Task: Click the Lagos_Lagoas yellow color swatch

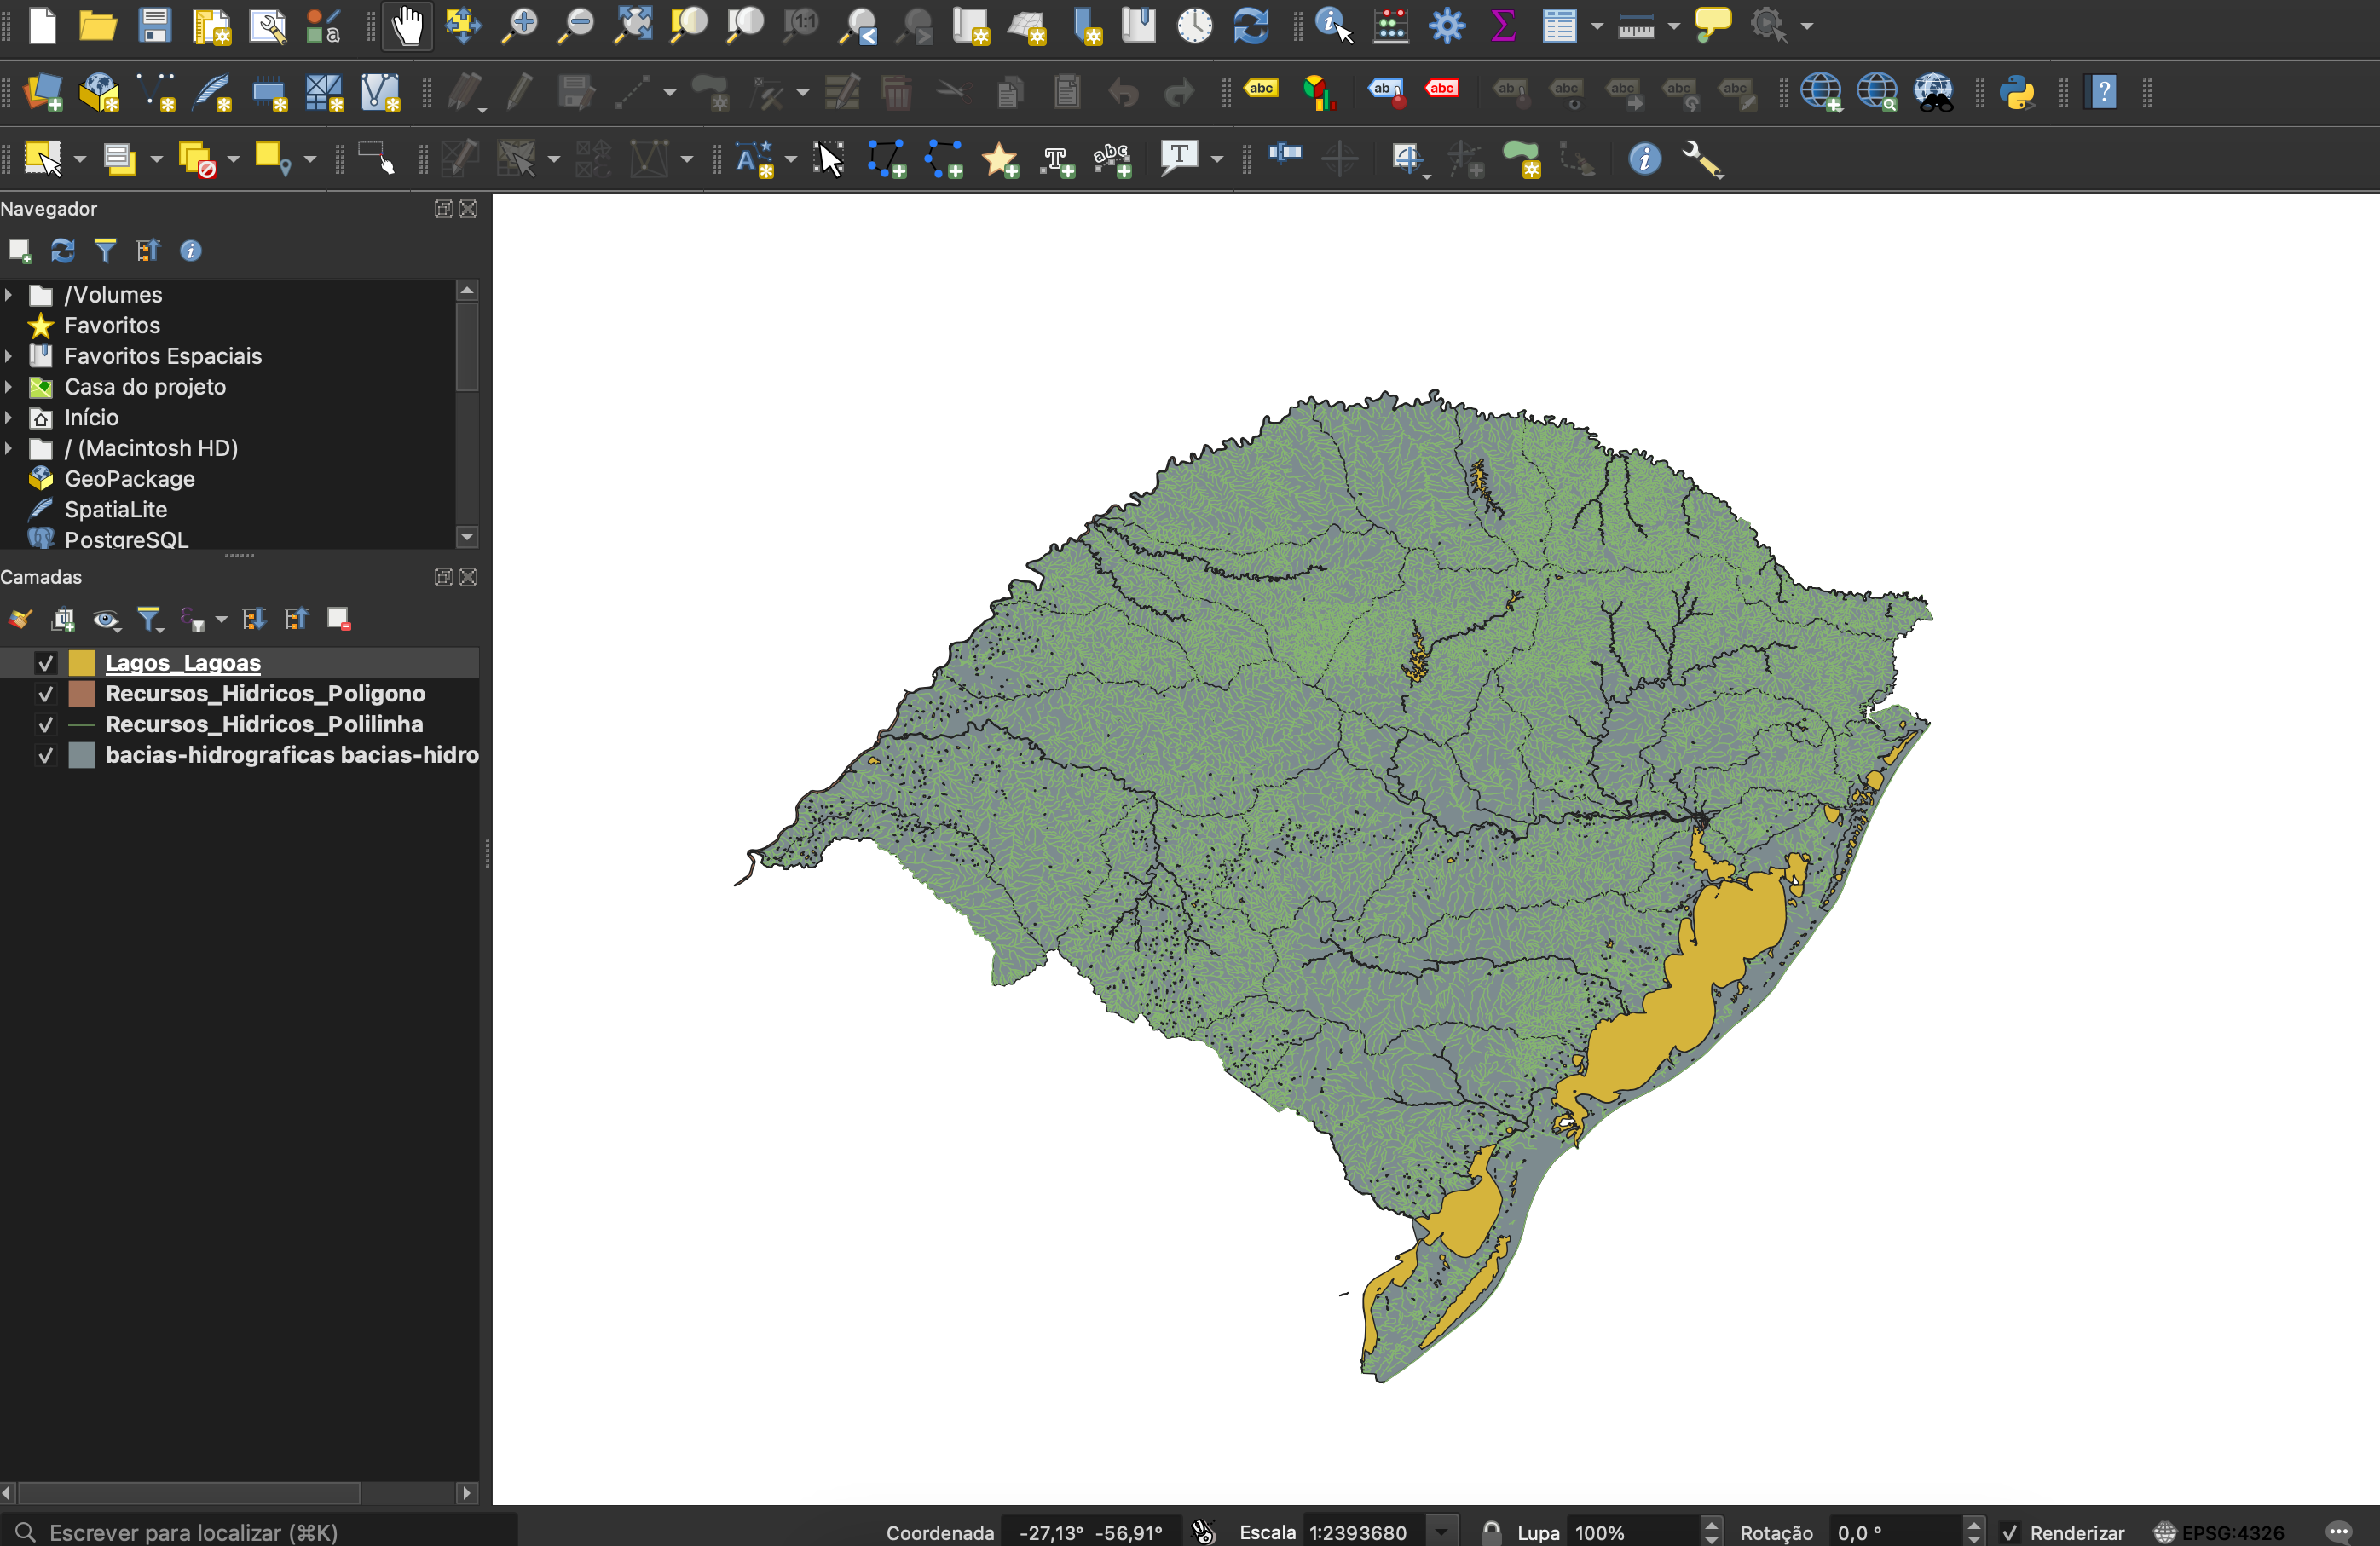Action: (x=82, y=663)
